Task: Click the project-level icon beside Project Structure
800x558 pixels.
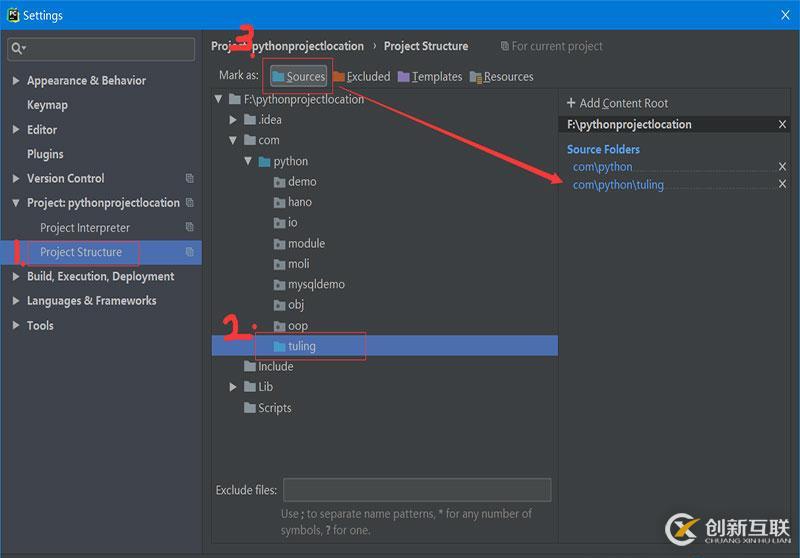Action: (190, 251)
